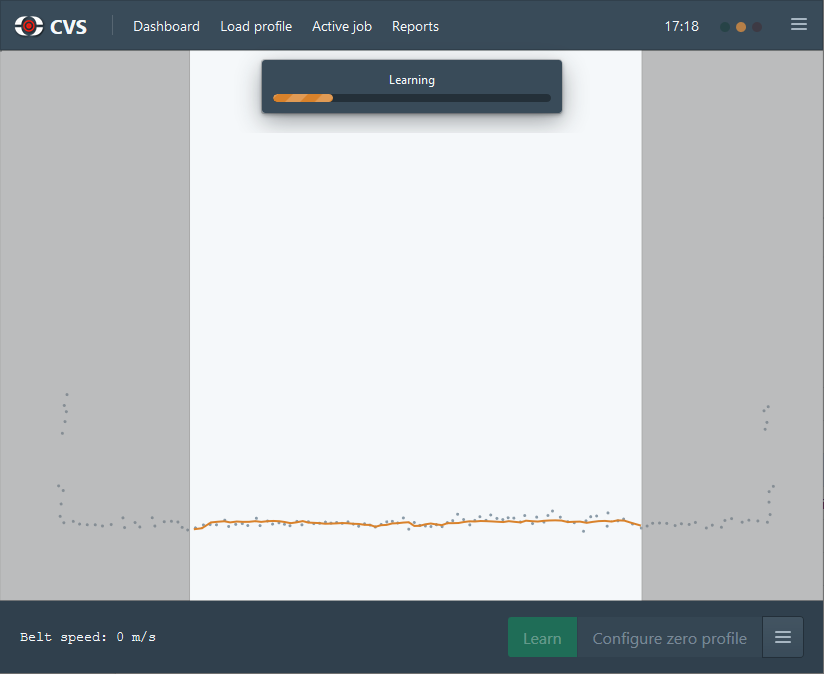Click the Belt speed: 0 m/s readout
824x674 pixels.
(88, 637)
